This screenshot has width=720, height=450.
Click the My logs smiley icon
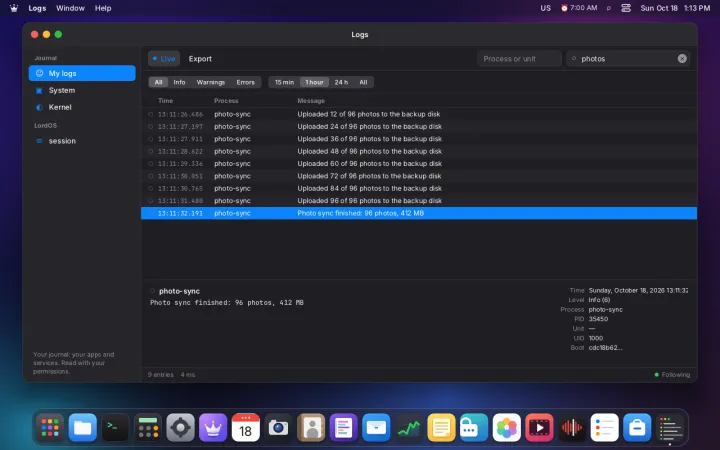(x=39, y=73)
